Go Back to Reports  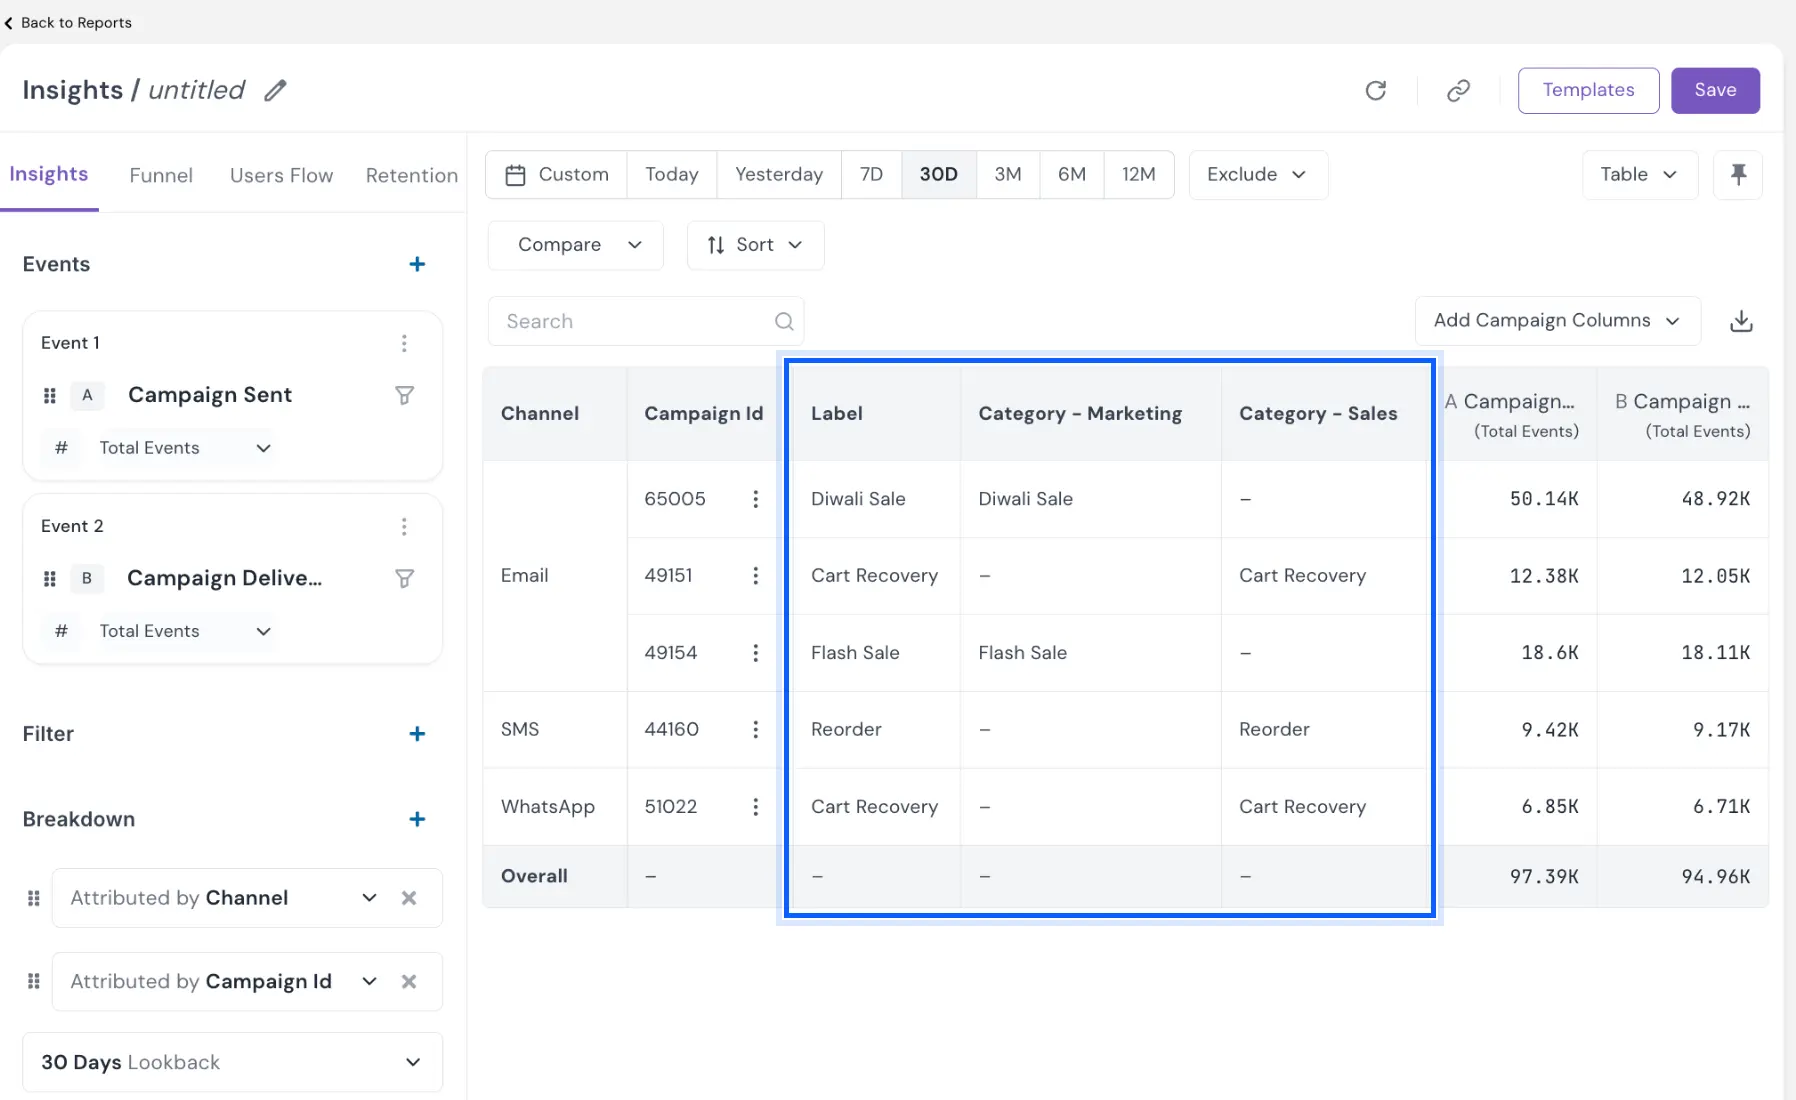(x=68, y=22)
